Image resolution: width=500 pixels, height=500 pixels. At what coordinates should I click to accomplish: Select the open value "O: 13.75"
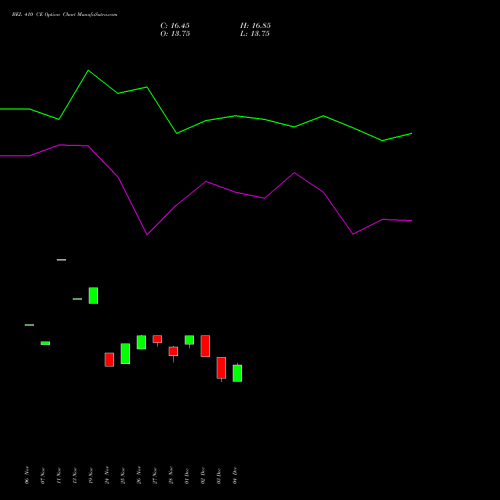coord(175,34)
